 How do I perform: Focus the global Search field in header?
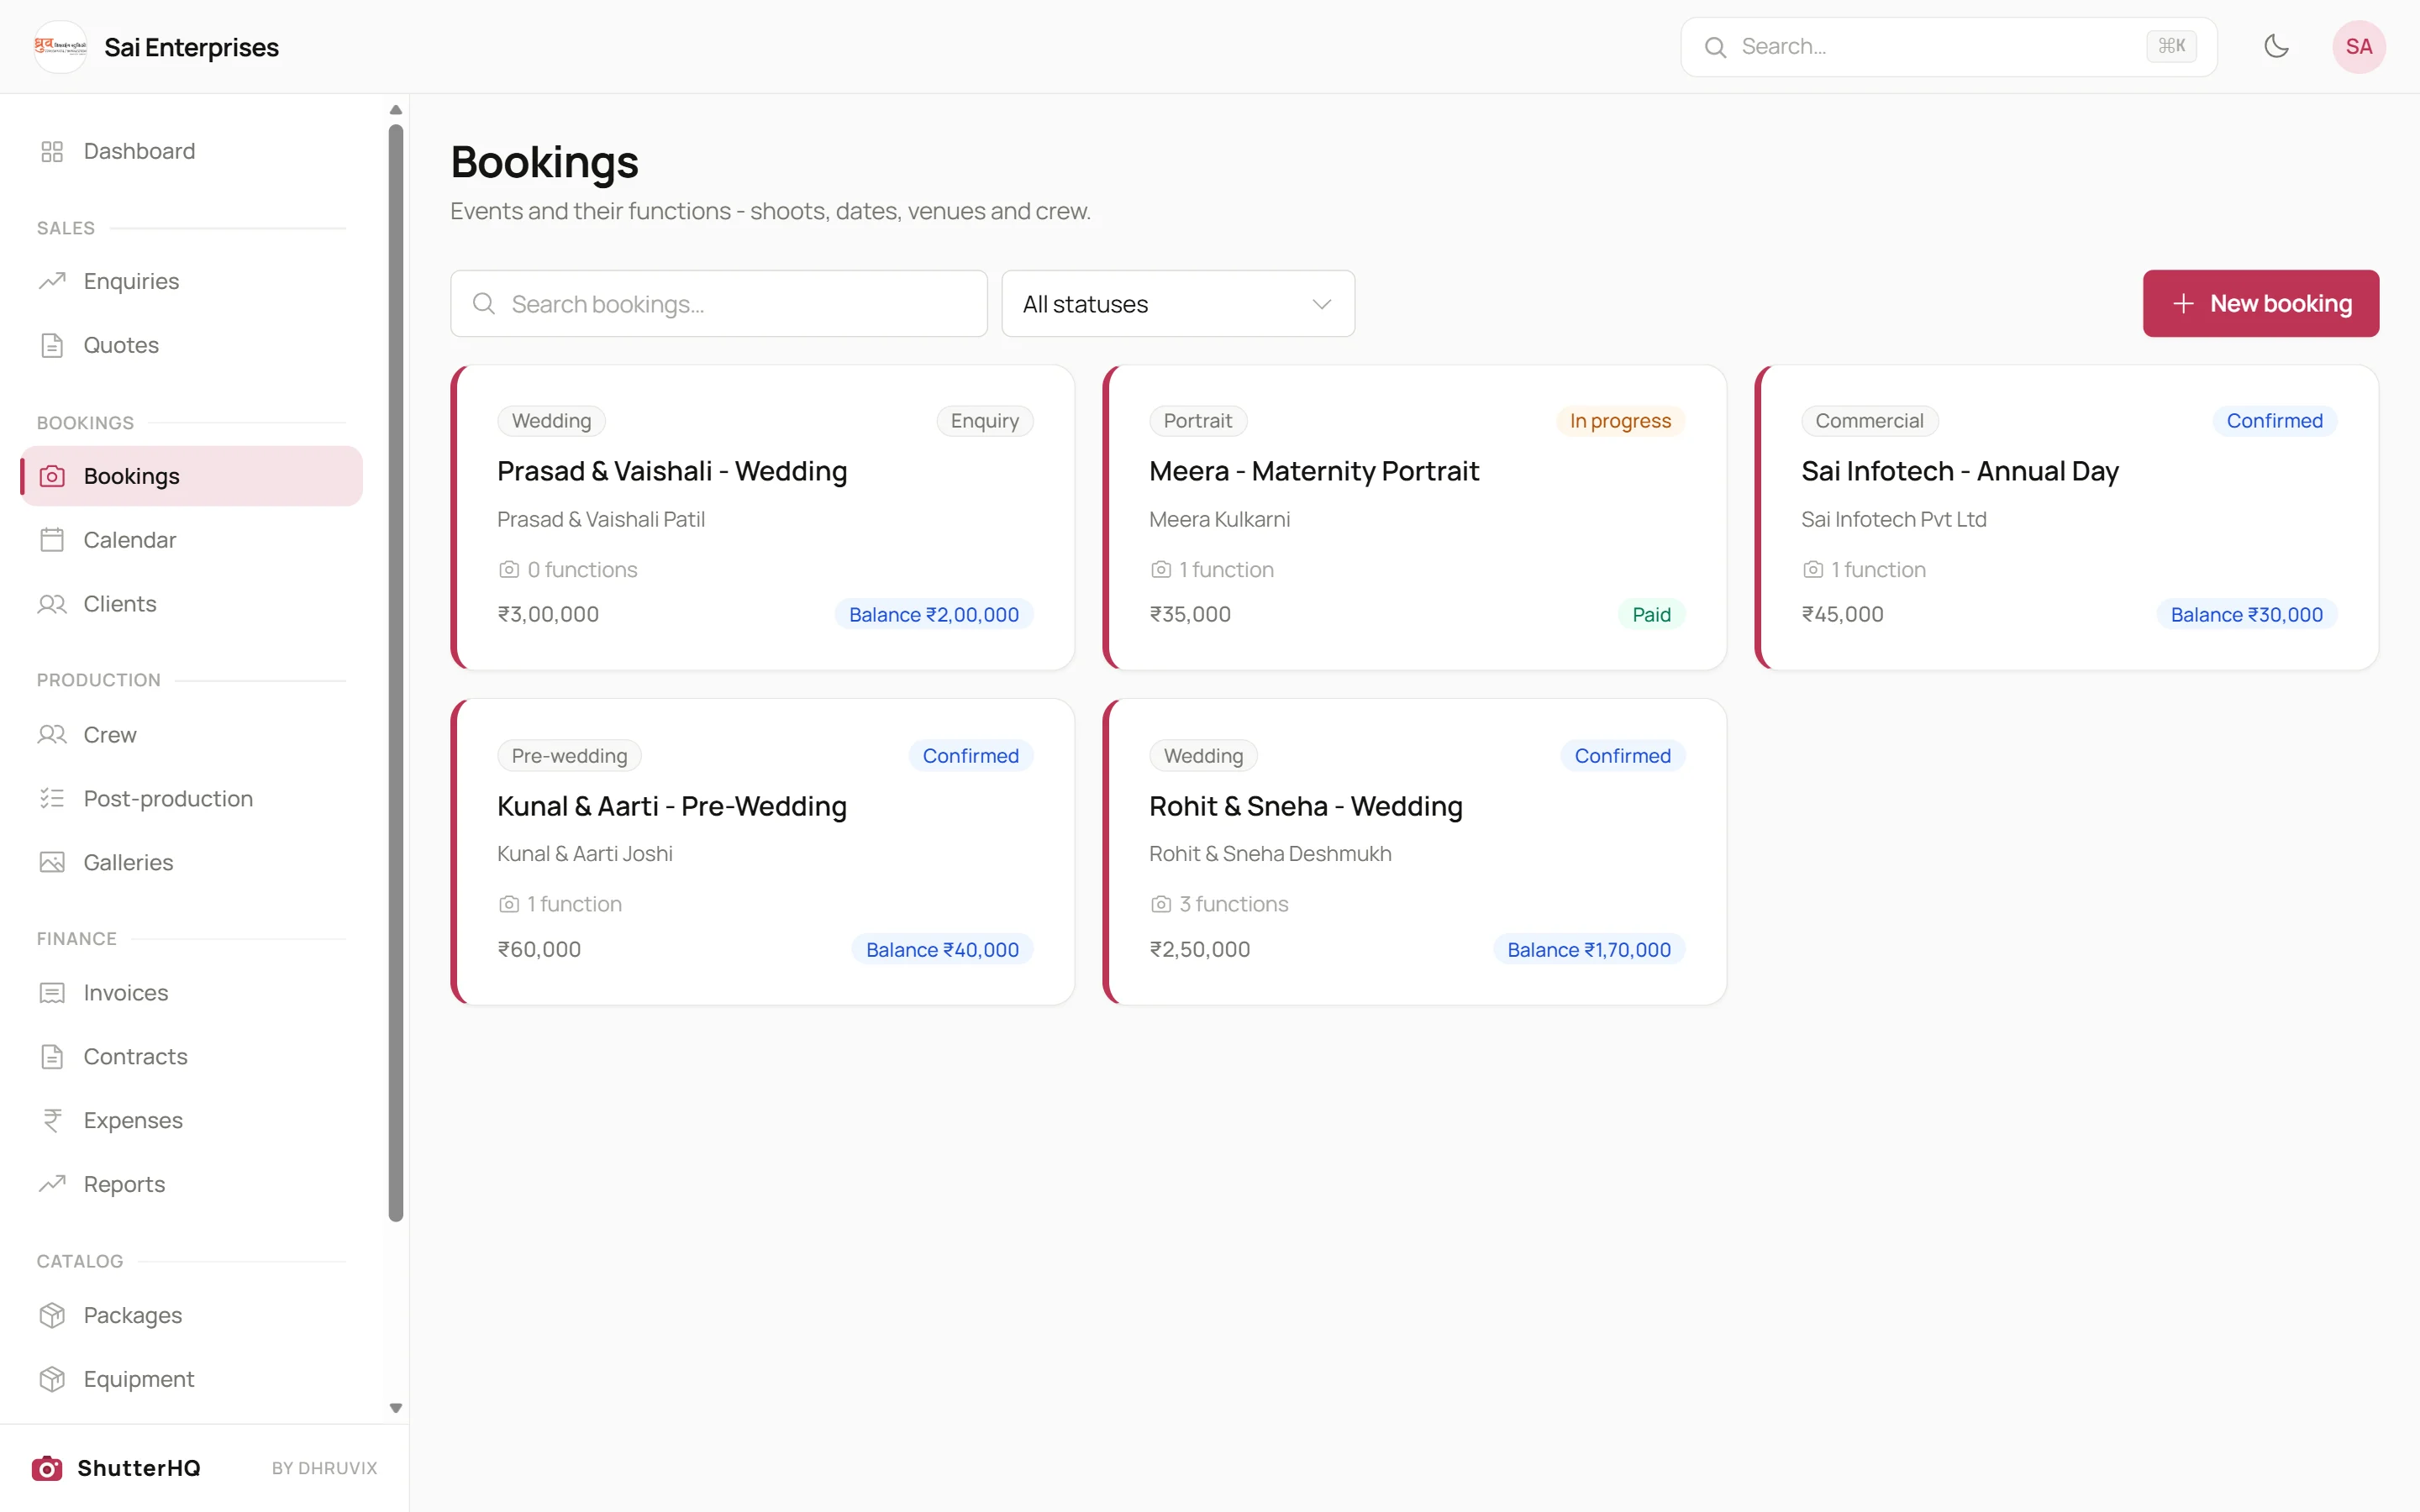1948,46
